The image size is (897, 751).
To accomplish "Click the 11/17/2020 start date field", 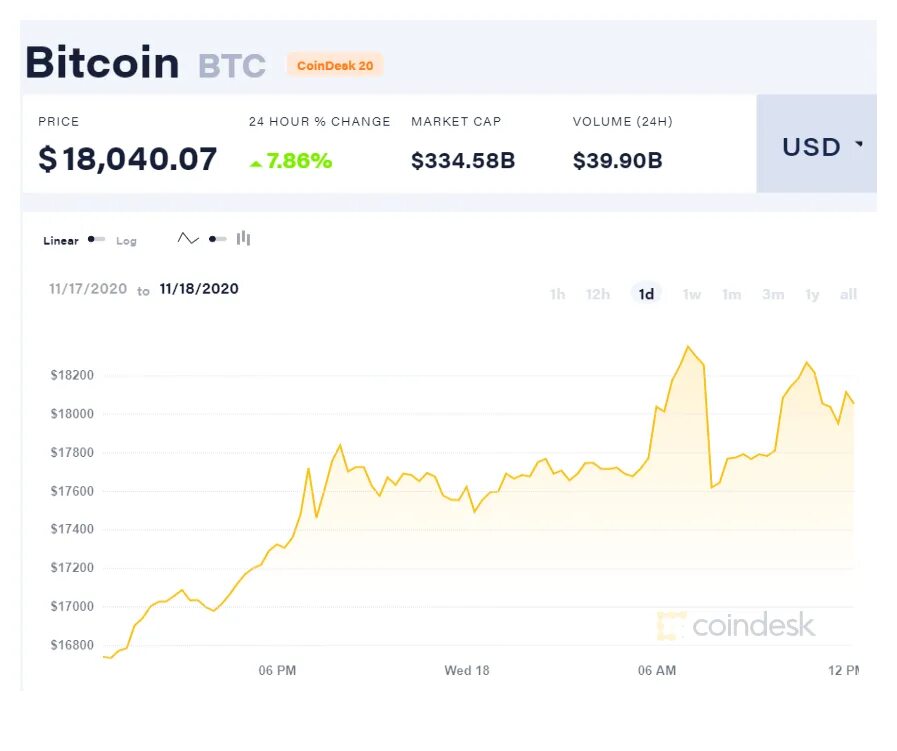I will point(88,289).
